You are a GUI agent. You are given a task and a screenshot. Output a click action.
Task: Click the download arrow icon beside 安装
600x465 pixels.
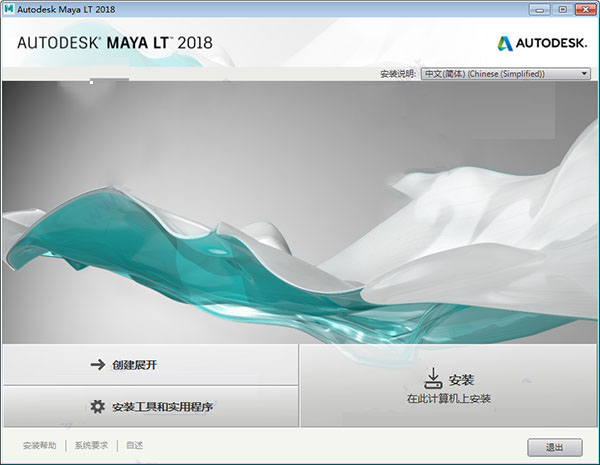pos(433,378)
